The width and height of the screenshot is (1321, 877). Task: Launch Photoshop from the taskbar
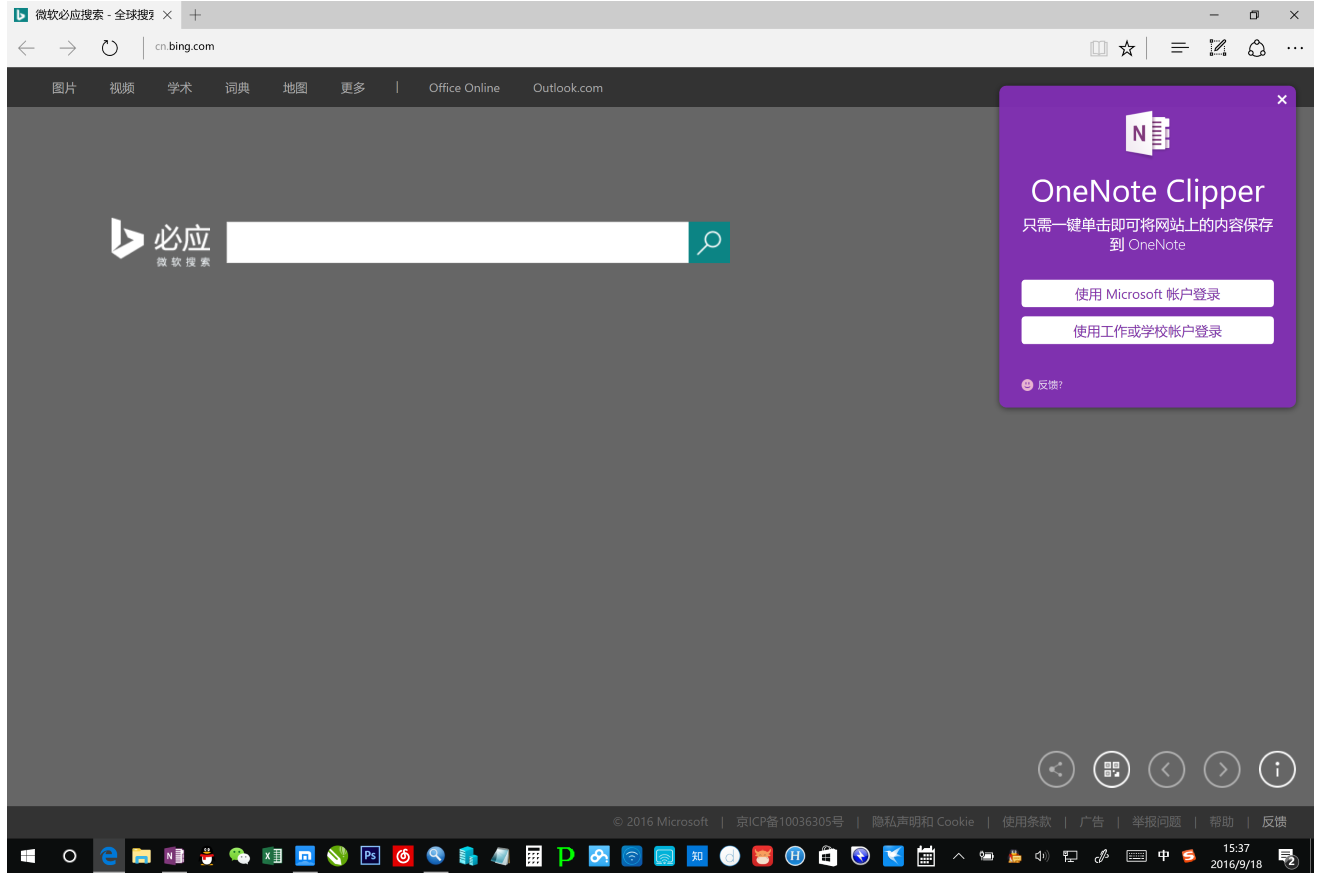(370, 856)
